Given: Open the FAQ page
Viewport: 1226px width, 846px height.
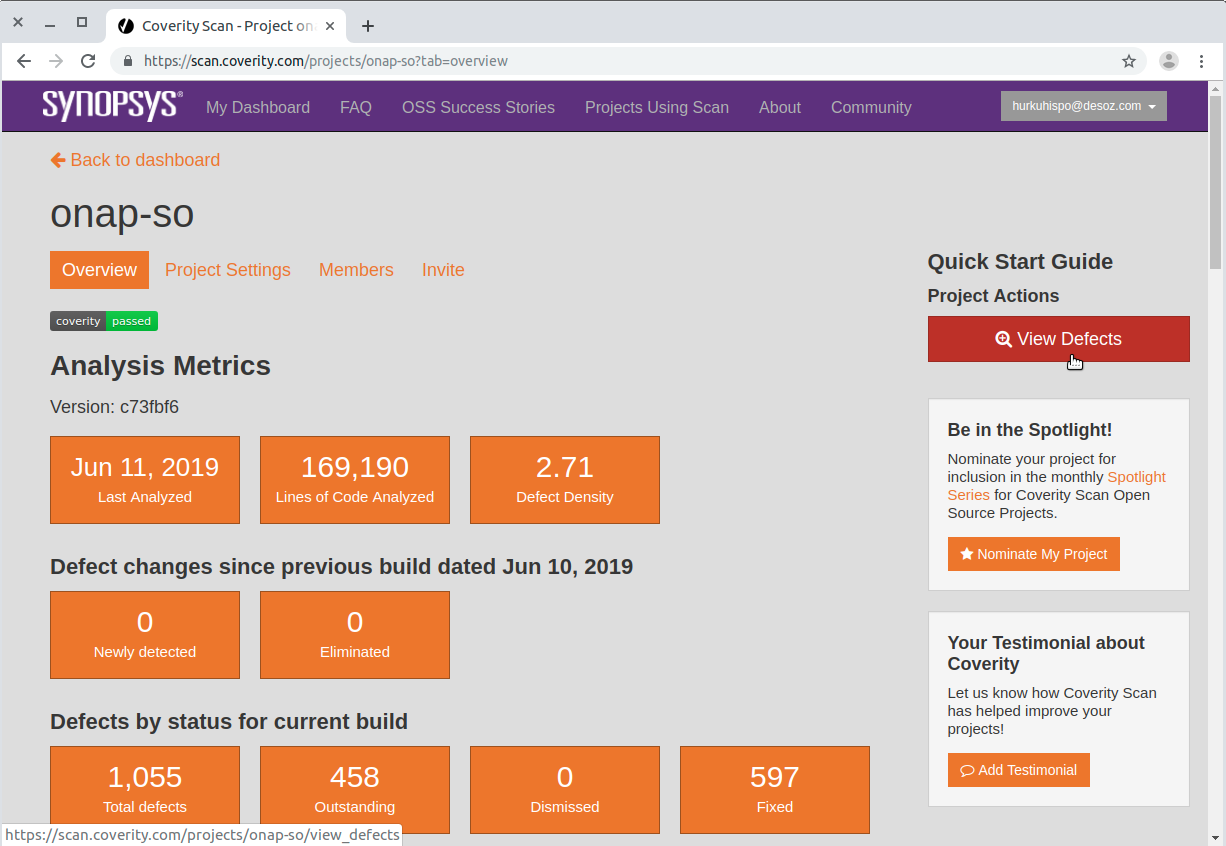Looking at the screenshot, I should [356, 107].
